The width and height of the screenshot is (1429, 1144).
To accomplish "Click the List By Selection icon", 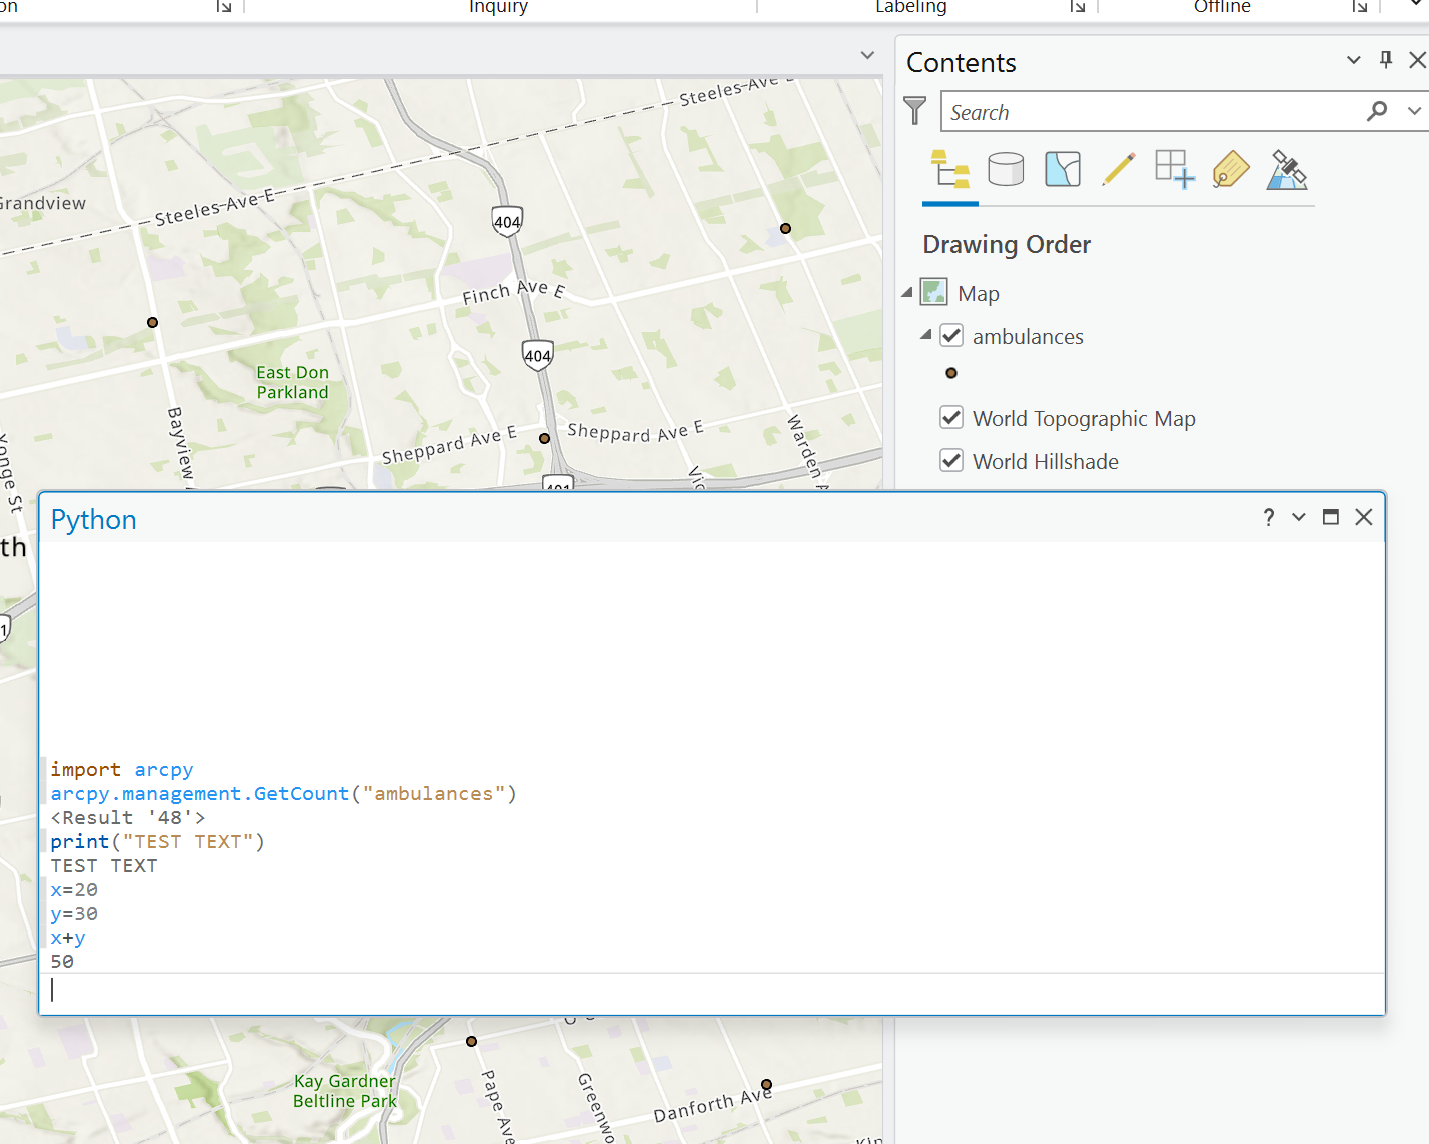I will 1062,170.
